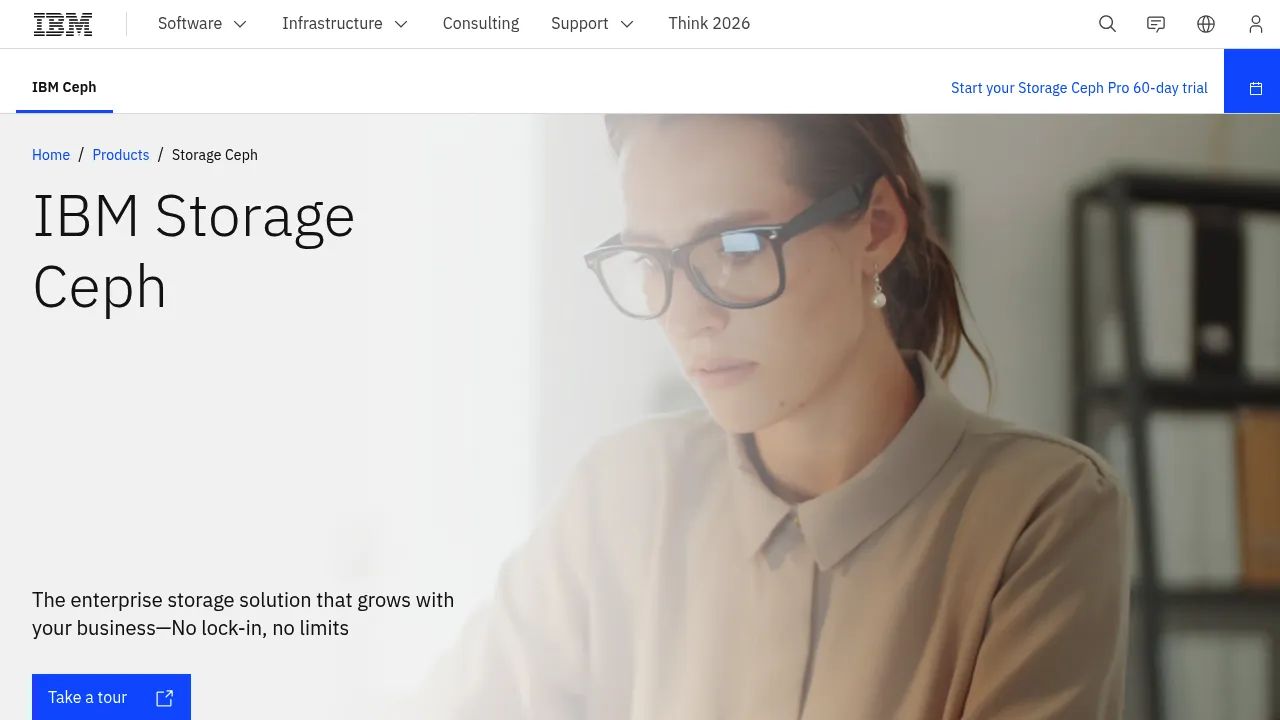The width and height of the screenshot is (1280, 720).
Task: Select the IBM Ceph tab
Action: coord(64,87)
